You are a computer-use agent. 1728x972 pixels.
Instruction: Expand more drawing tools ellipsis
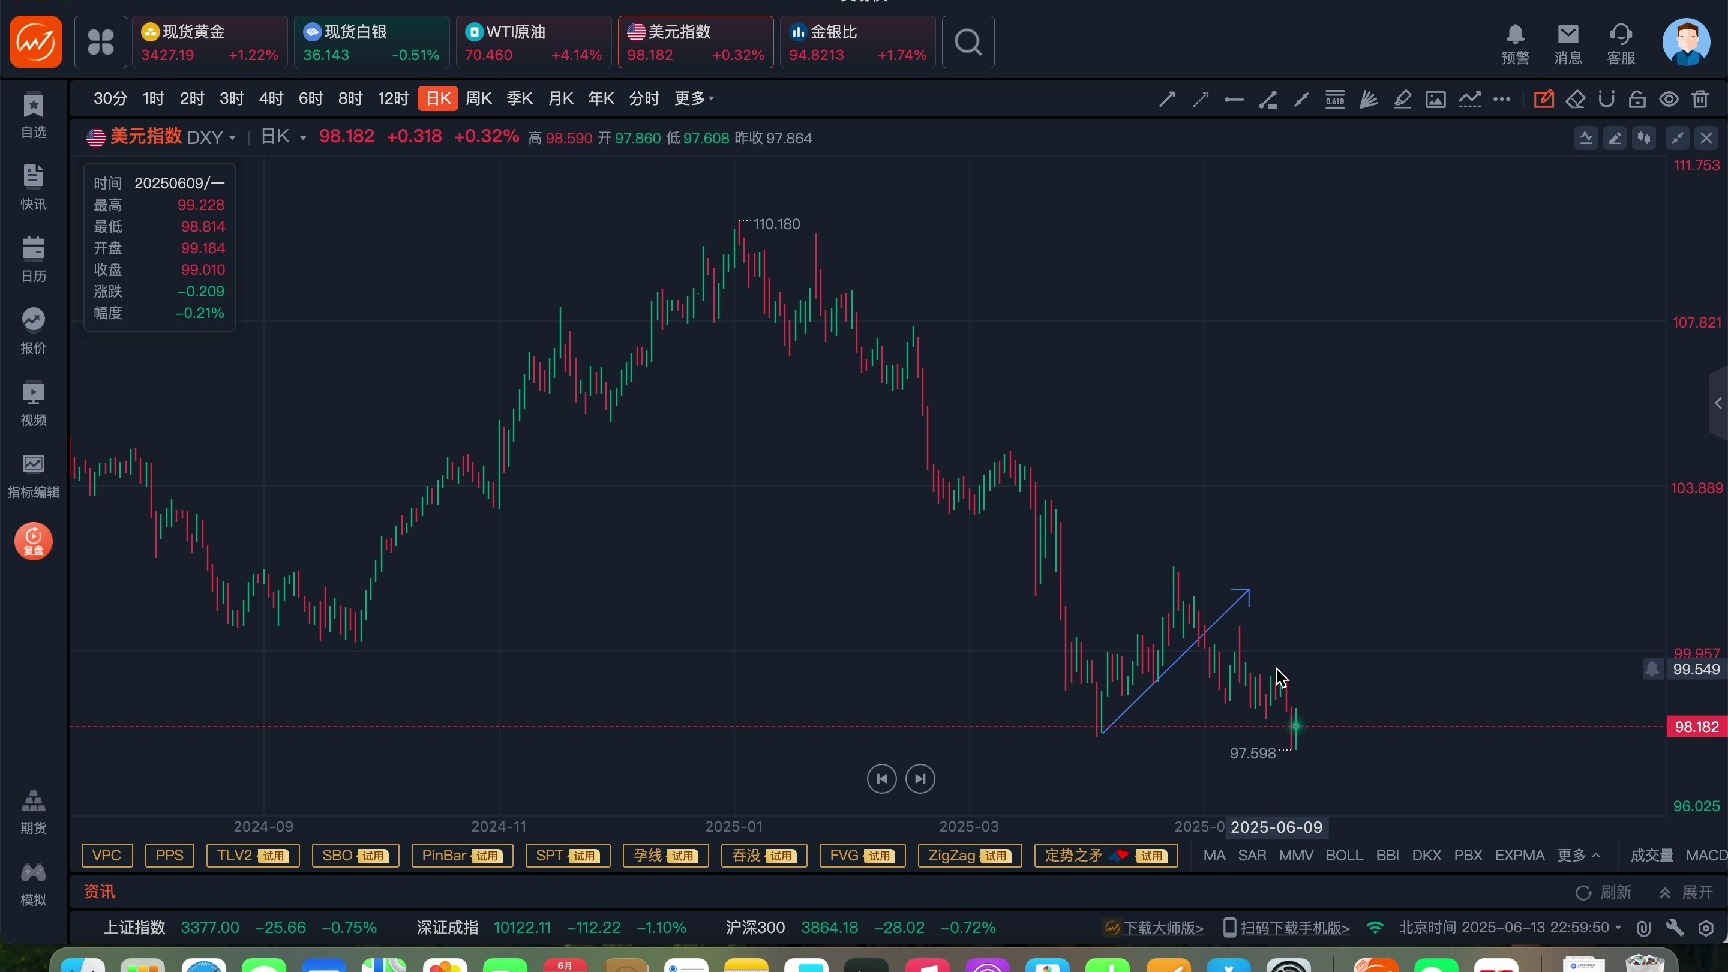coord(1501,99)
